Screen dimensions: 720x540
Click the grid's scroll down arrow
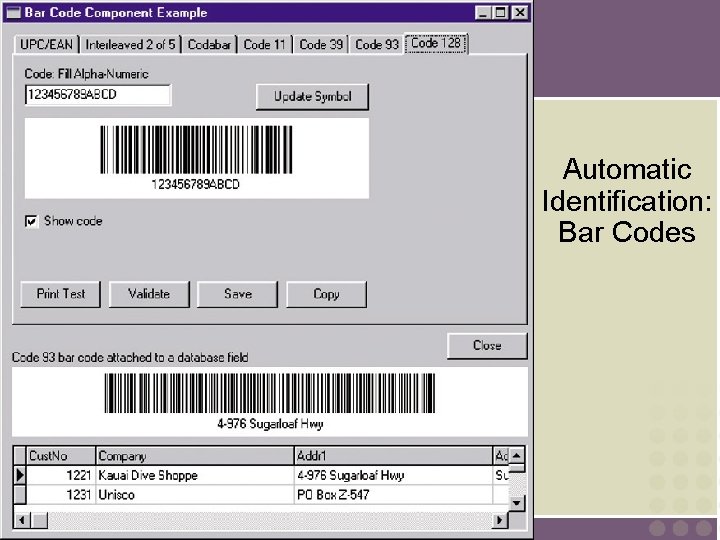(x=517, y=503)
